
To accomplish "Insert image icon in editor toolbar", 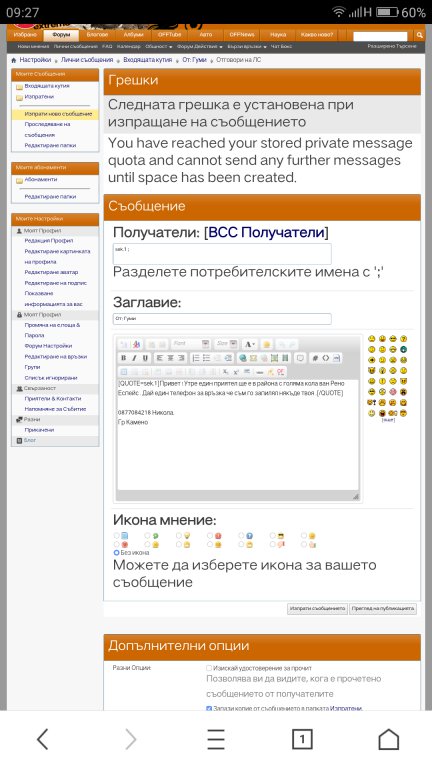I will (x=274, y=358).
